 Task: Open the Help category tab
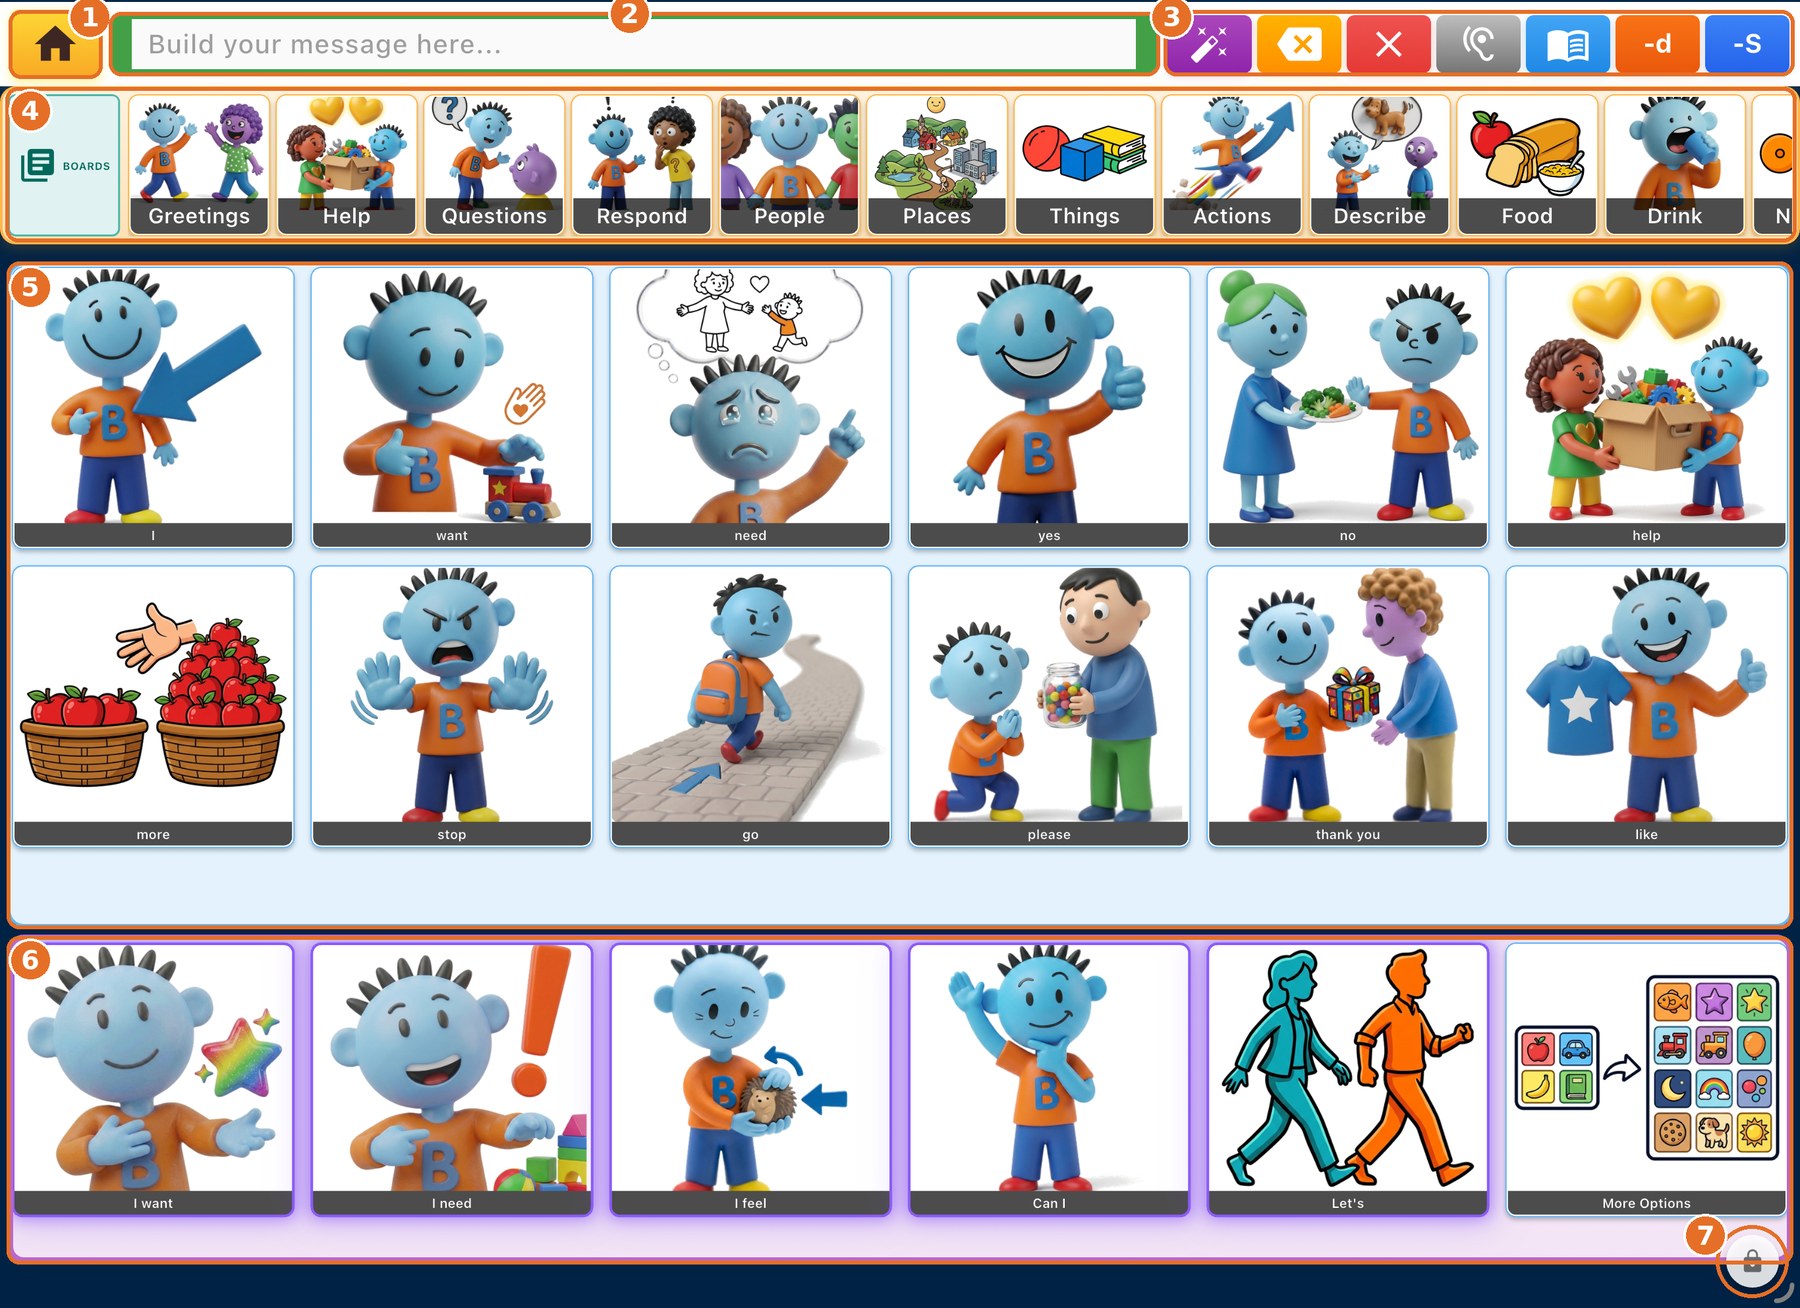pos(346,165)
